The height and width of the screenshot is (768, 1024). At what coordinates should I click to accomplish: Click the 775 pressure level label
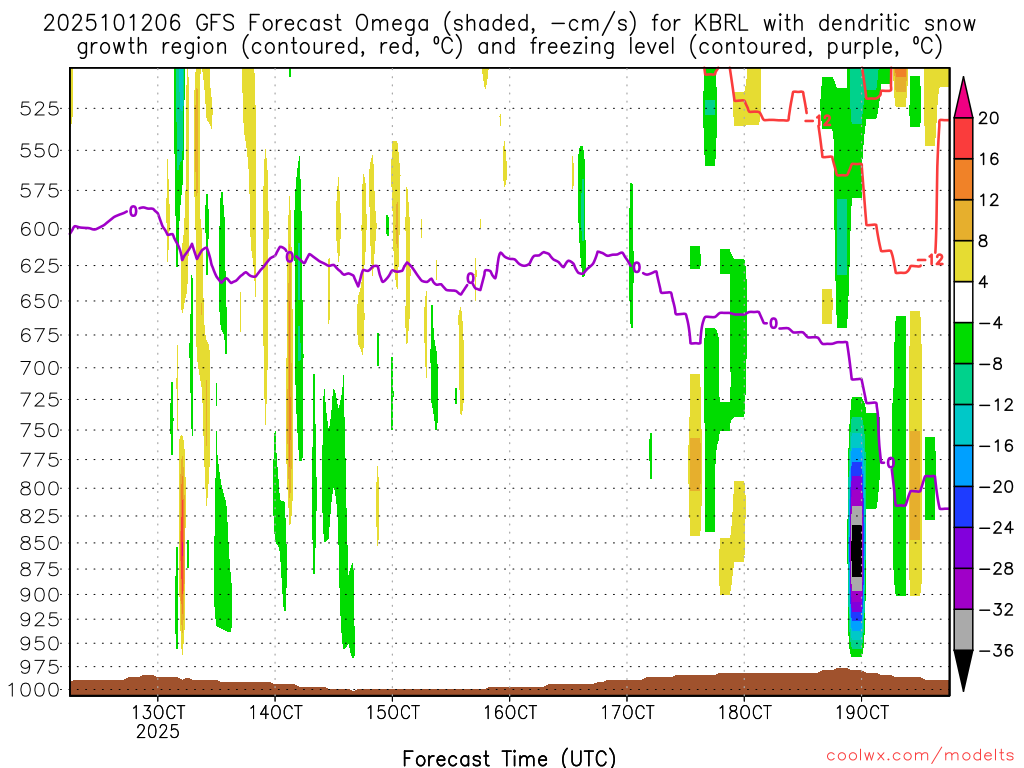pyautogui.click(x=40, y=460)
